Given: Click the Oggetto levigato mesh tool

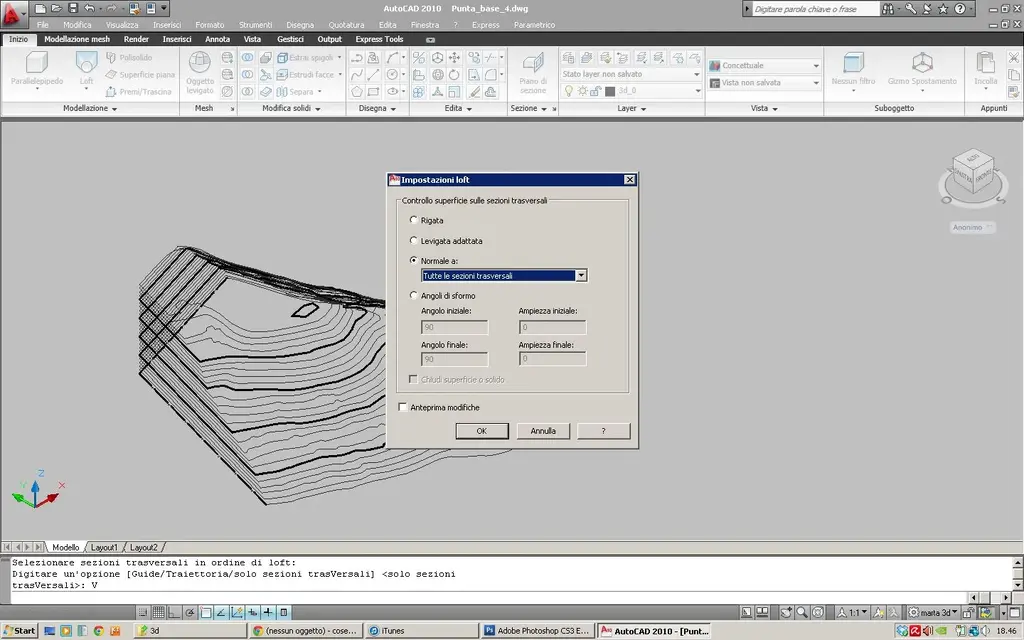Looking at the screenshot, I should tap(200, 72).
